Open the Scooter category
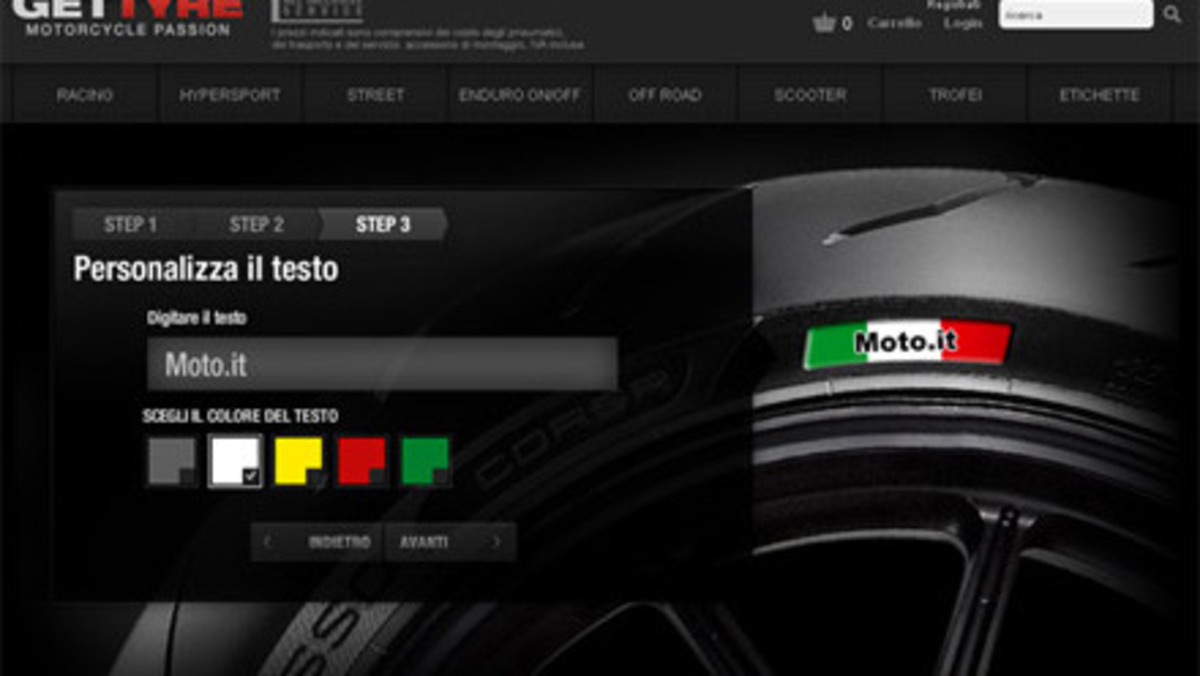 point(810,95)
